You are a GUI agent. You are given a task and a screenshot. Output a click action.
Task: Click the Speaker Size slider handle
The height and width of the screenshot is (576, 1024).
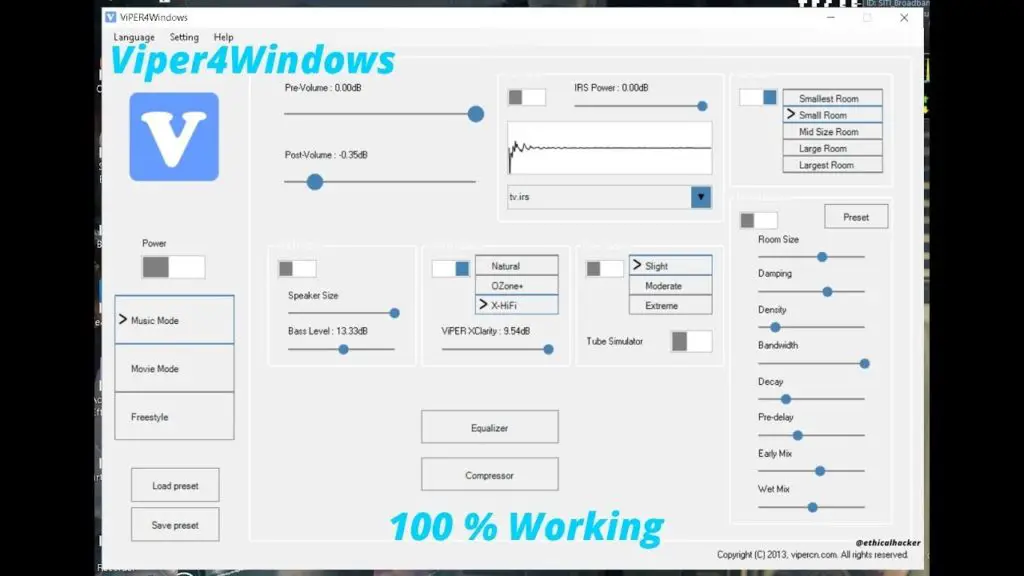pyautogui.click(x=394, y=313)
